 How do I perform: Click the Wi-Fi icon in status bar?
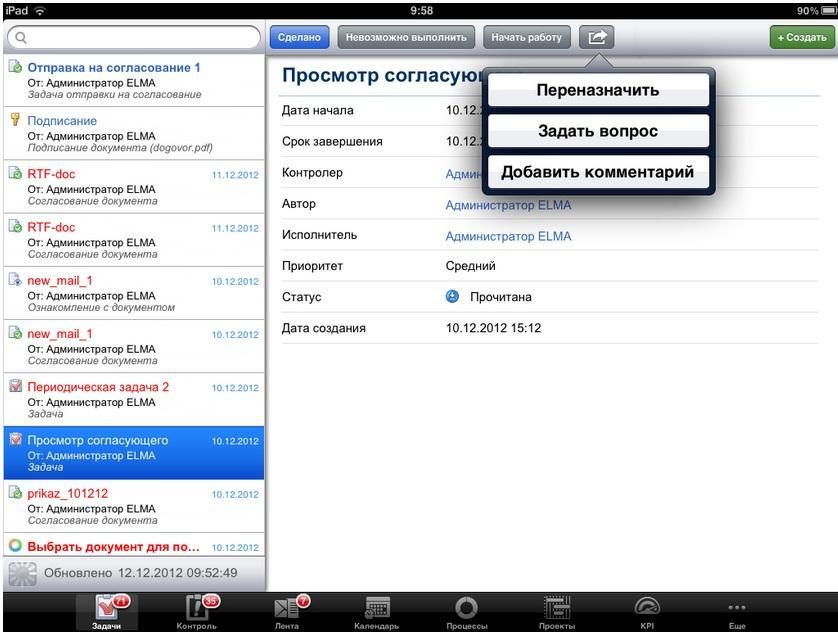(40, 11)
